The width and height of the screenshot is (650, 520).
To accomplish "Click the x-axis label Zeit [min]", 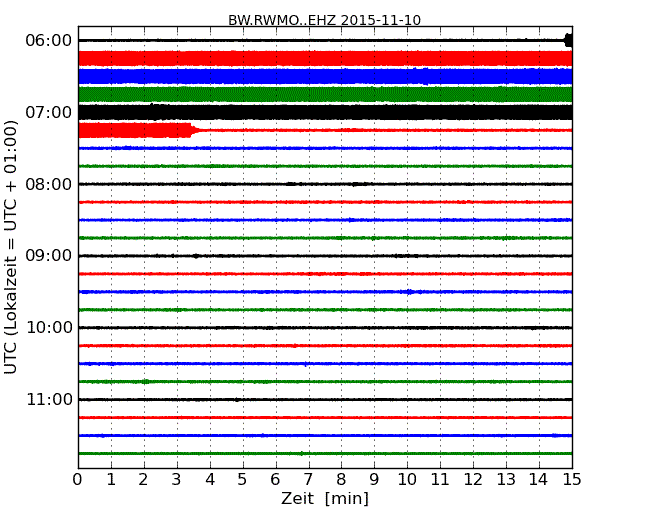I will [325, 498].
